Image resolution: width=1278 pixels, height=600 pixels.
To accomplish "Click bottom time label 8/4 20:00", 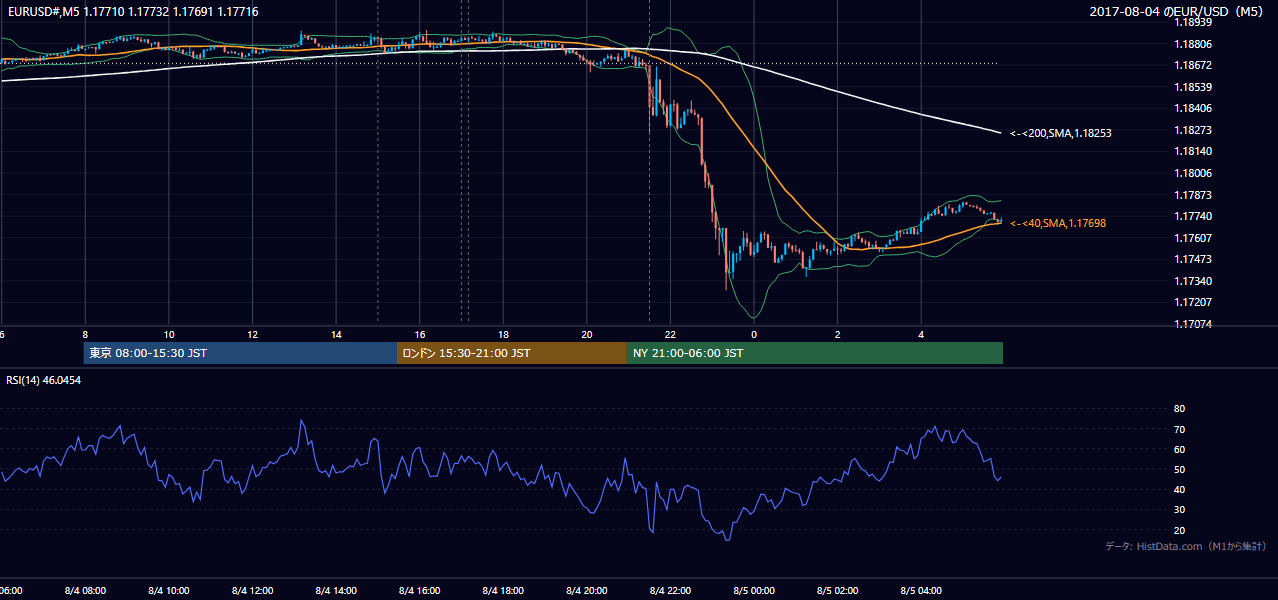I will (587, 591).
